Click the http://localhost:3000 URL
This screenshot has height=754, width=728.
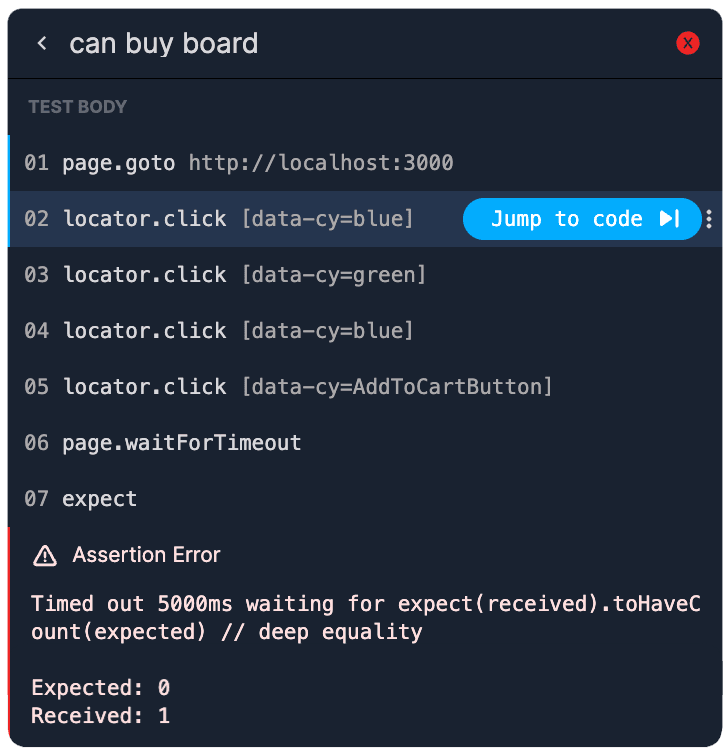(321, 163)
